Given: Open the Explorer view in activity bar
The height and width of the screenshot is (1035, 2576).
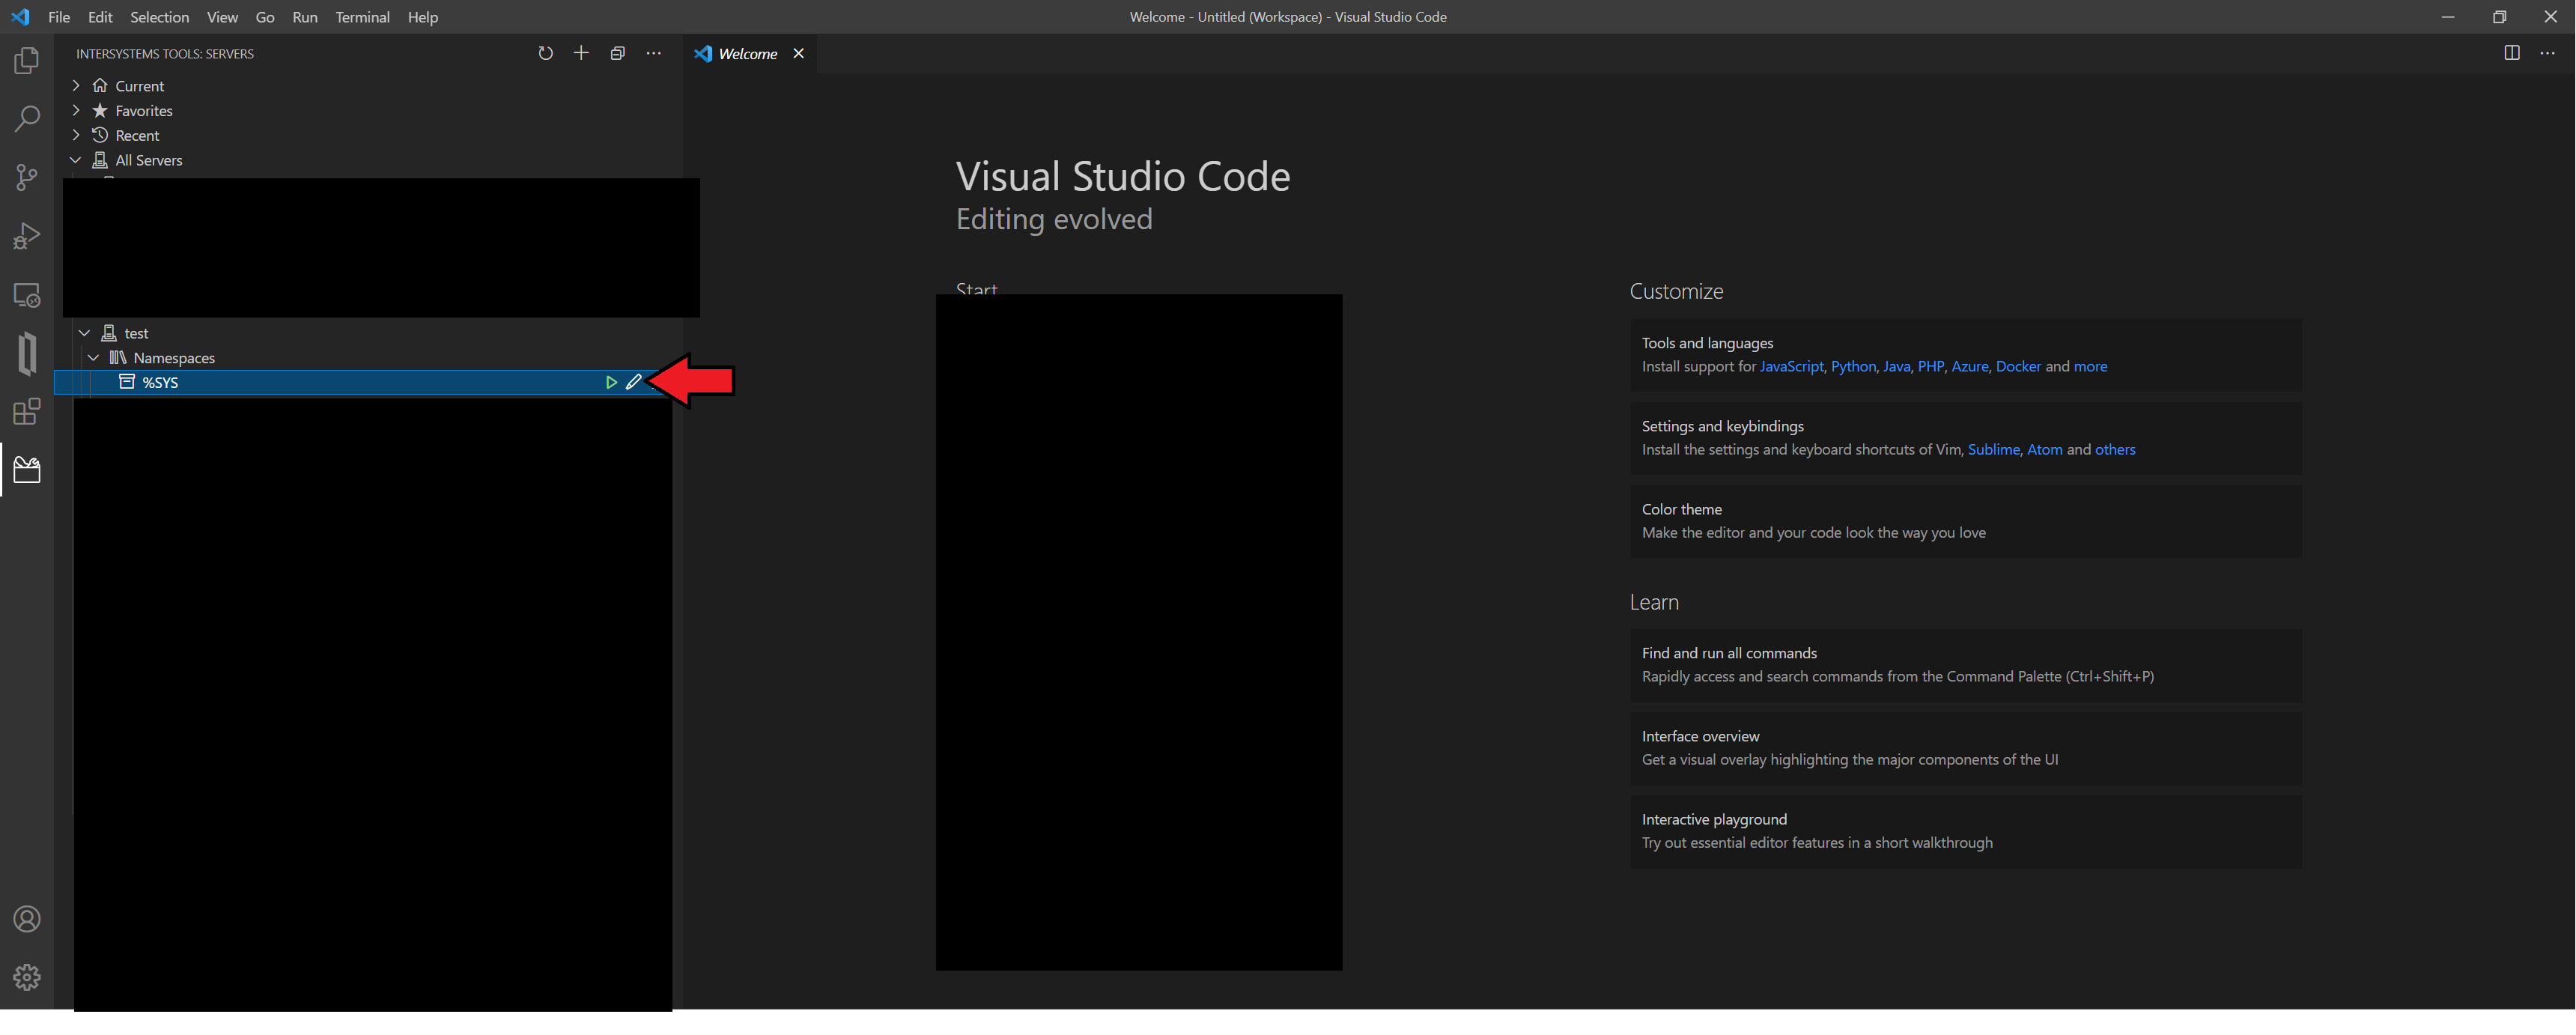Looking at the screenshot, I should click(x=27, y=61).
